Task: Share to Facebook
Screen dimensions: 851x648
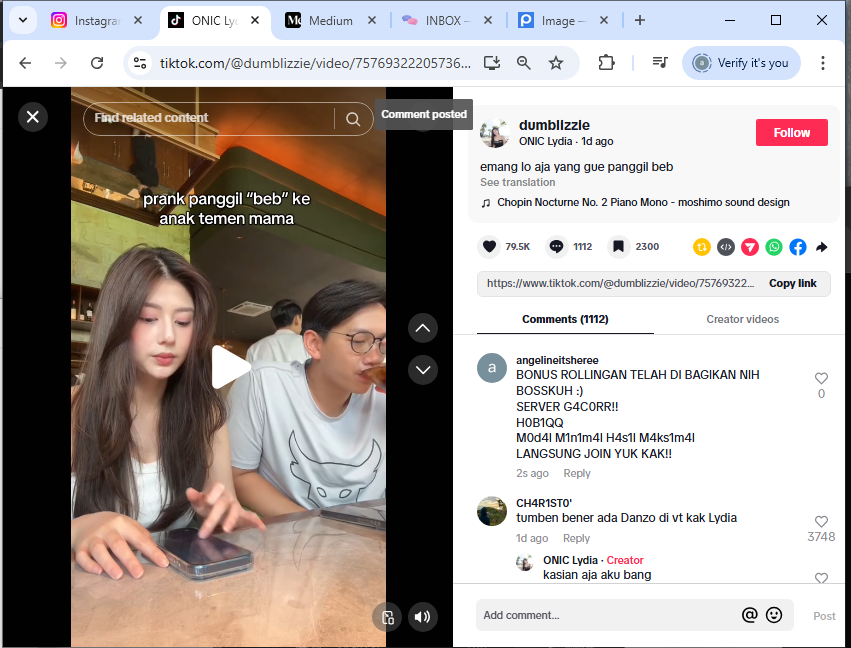Action: pyautogui.click(x=798, y=247)
